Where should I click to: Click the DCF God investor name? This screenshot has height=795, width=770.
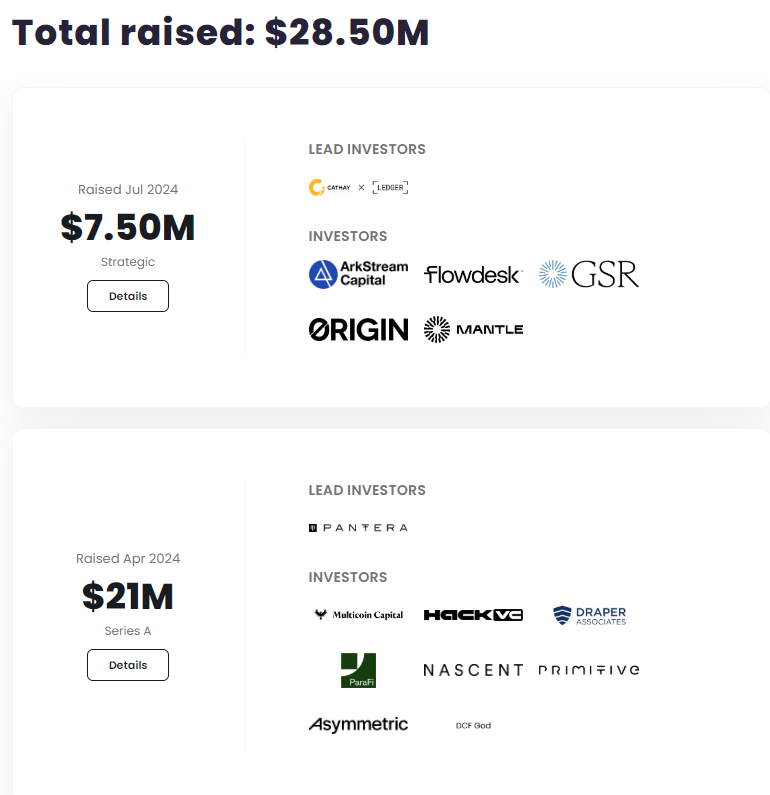coord(473,725)
